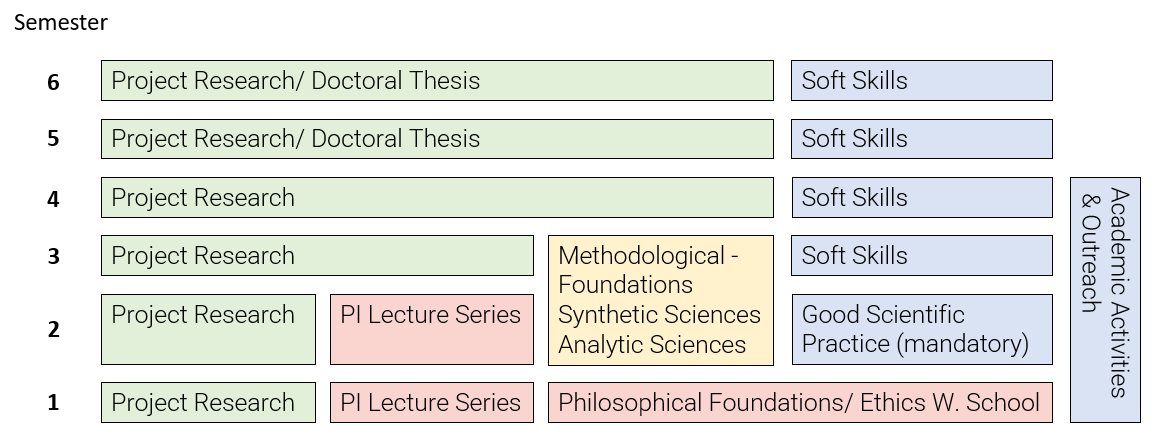
Task: Select the semester 6 Project Research/Doctoral Thesis box
Action: point(437,81)
